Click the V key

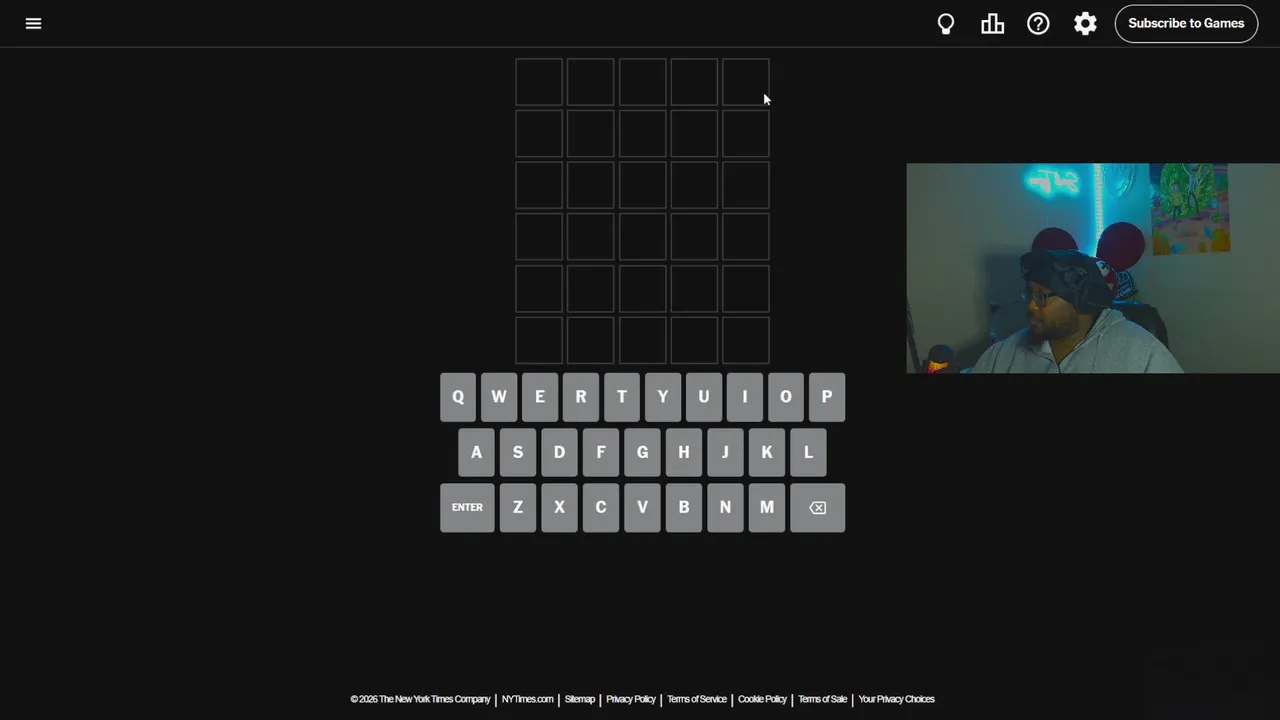(642, 508)
